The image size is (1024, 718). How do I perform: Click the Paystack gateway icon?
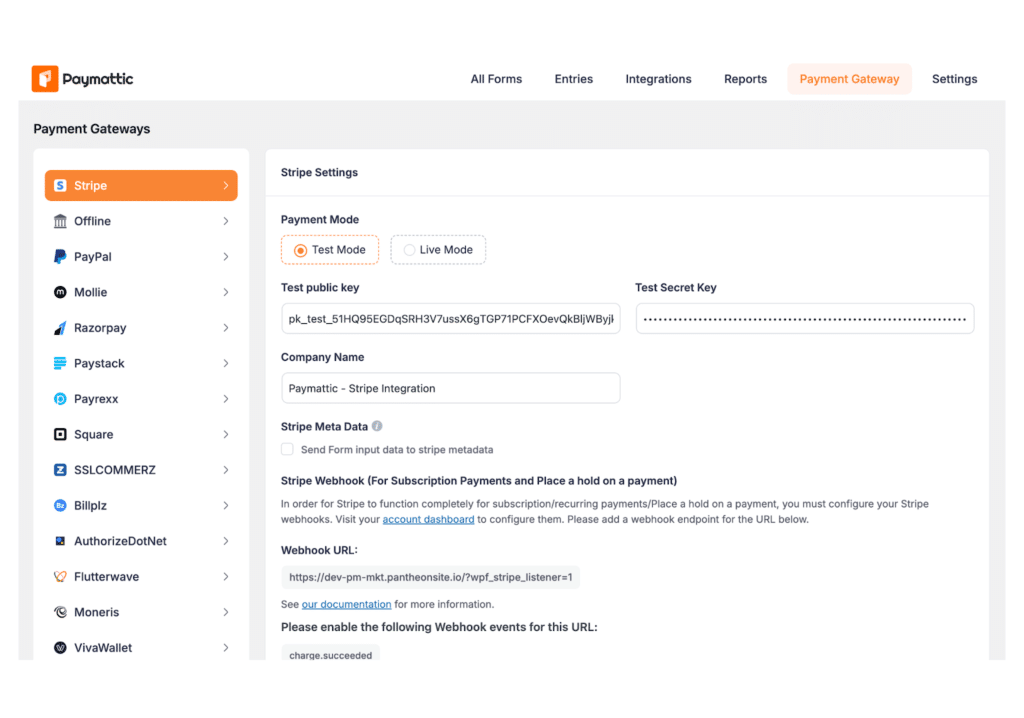pyautogui.click(x=60, y=363)
